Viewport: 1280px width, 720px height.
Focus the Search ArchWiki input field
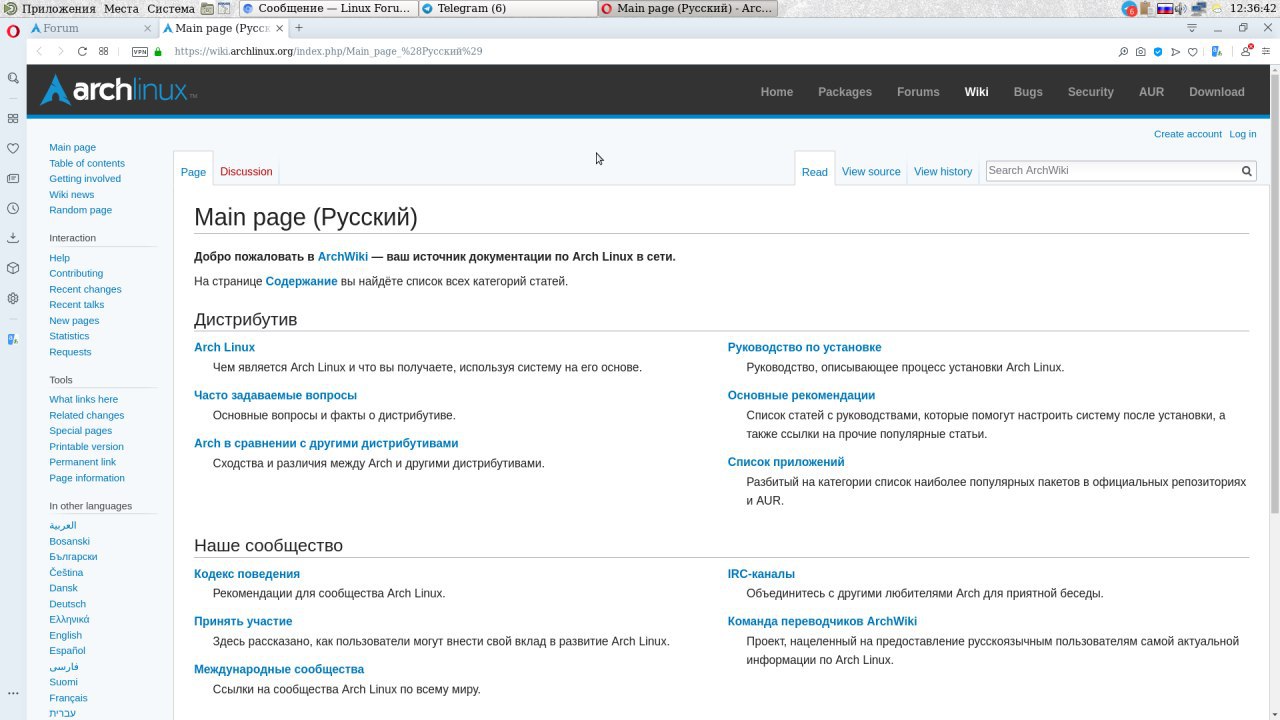coord(1112,171)
